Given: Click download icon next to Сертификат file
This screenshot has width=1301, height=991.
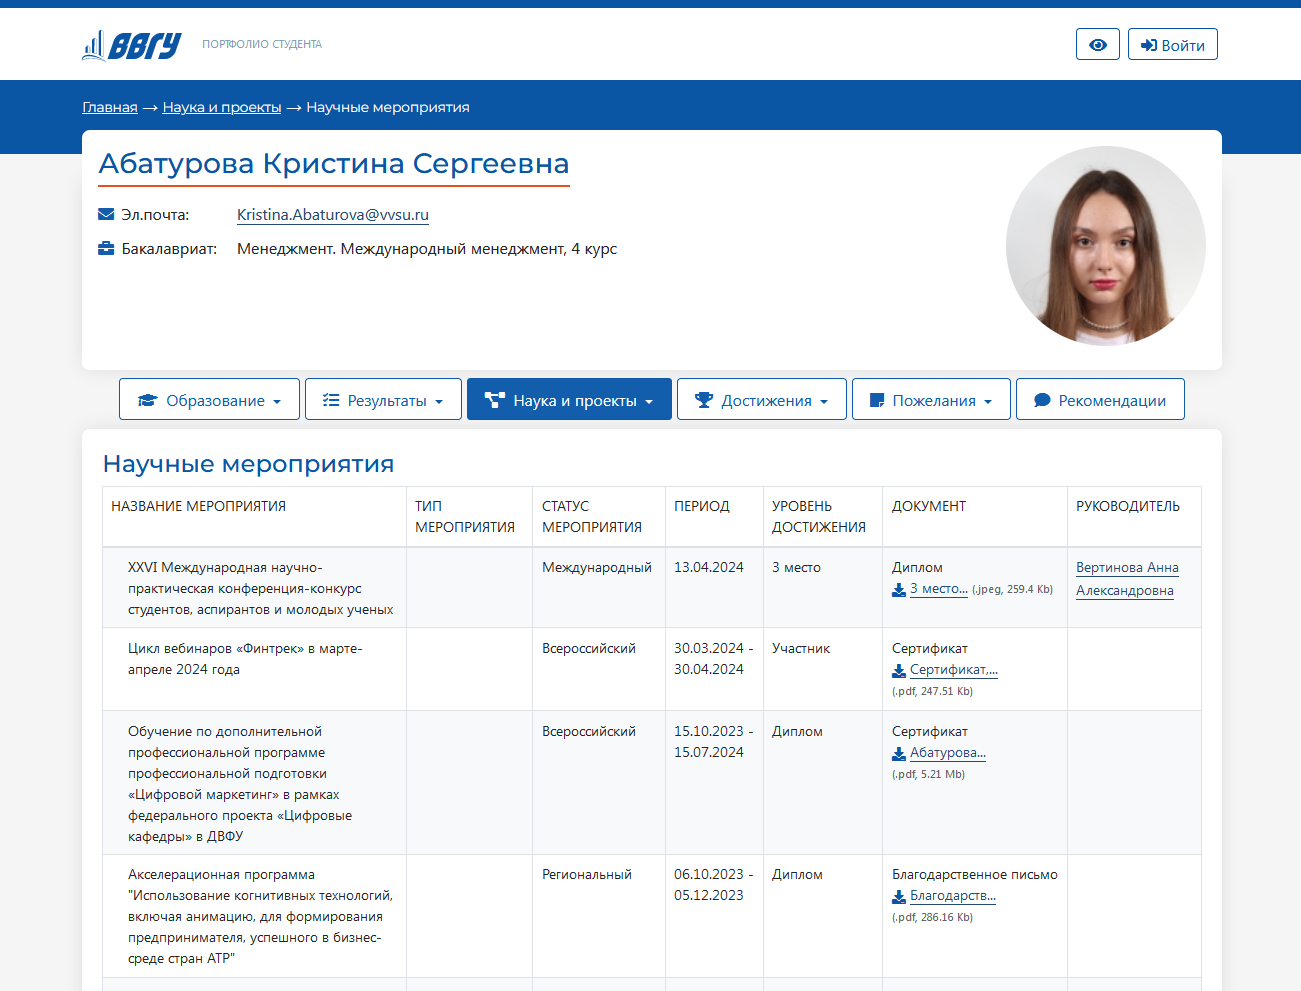Looking at the screenshot, I should [x=899, y=671].
